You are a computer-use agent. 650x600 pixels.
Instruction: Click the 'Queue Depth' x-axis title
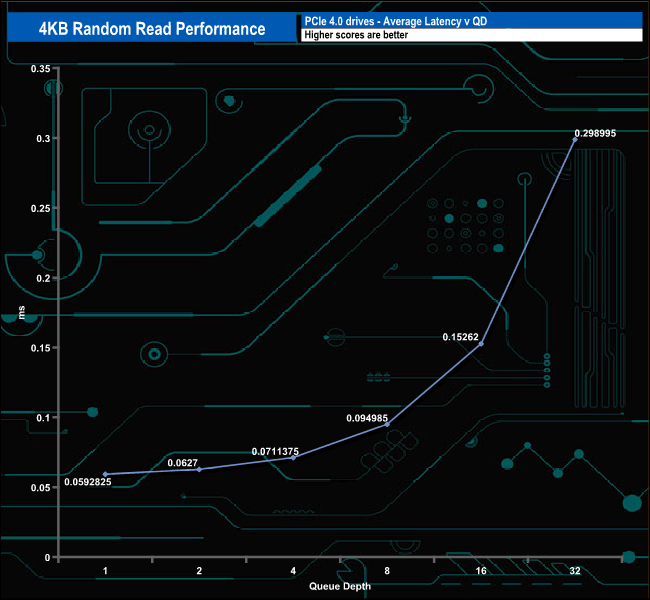[x=340, y=586]
